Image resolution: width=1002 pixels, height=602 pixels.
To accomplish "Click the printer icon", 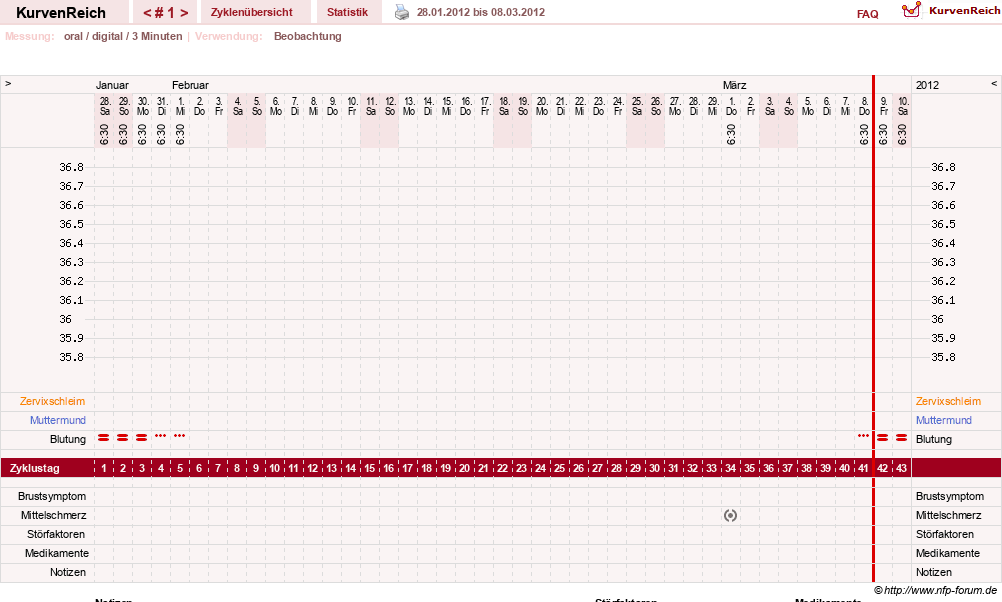I will (x=401, y=12).
